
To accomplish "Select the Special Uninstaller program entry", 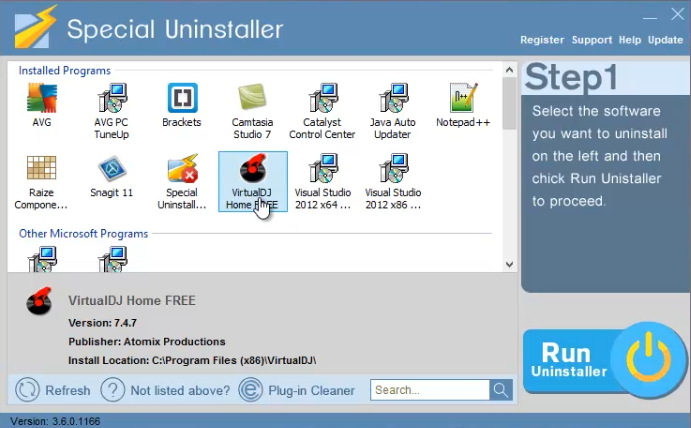I will [182, 182].
